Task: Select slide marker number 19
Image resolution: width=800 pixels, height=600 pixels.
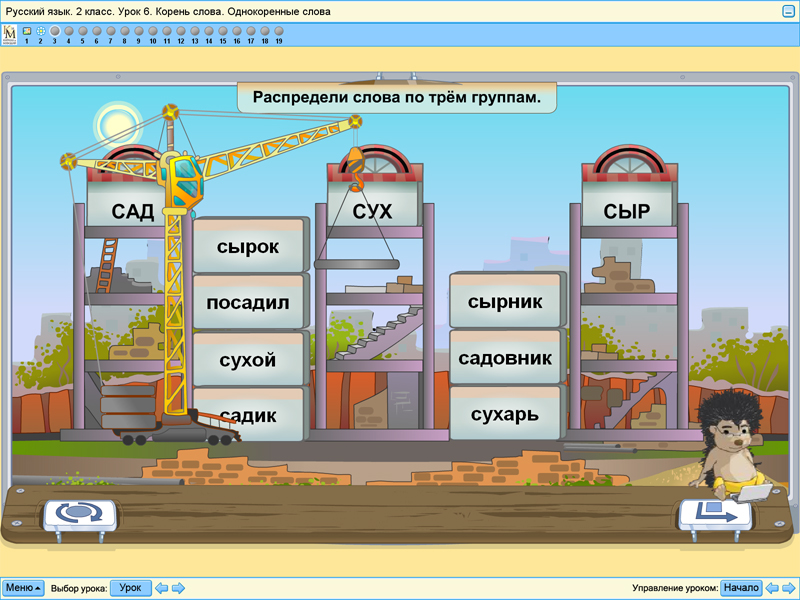Action: (280, 33)
